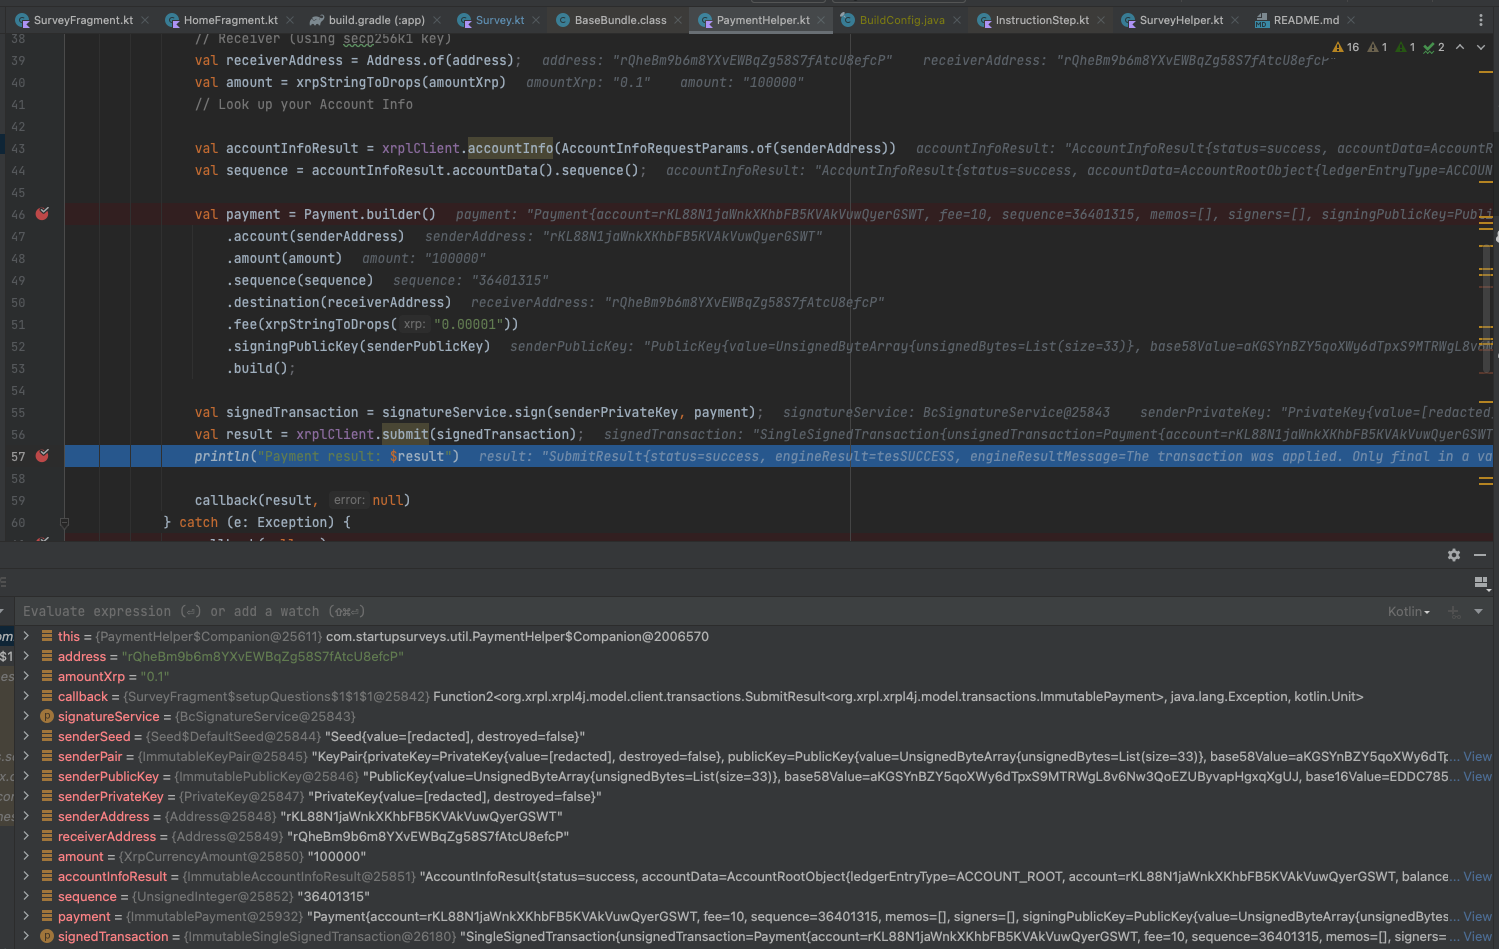Expand the address variable node
1499x949 pixels.
pyautogui.click(x=26, y=656)
